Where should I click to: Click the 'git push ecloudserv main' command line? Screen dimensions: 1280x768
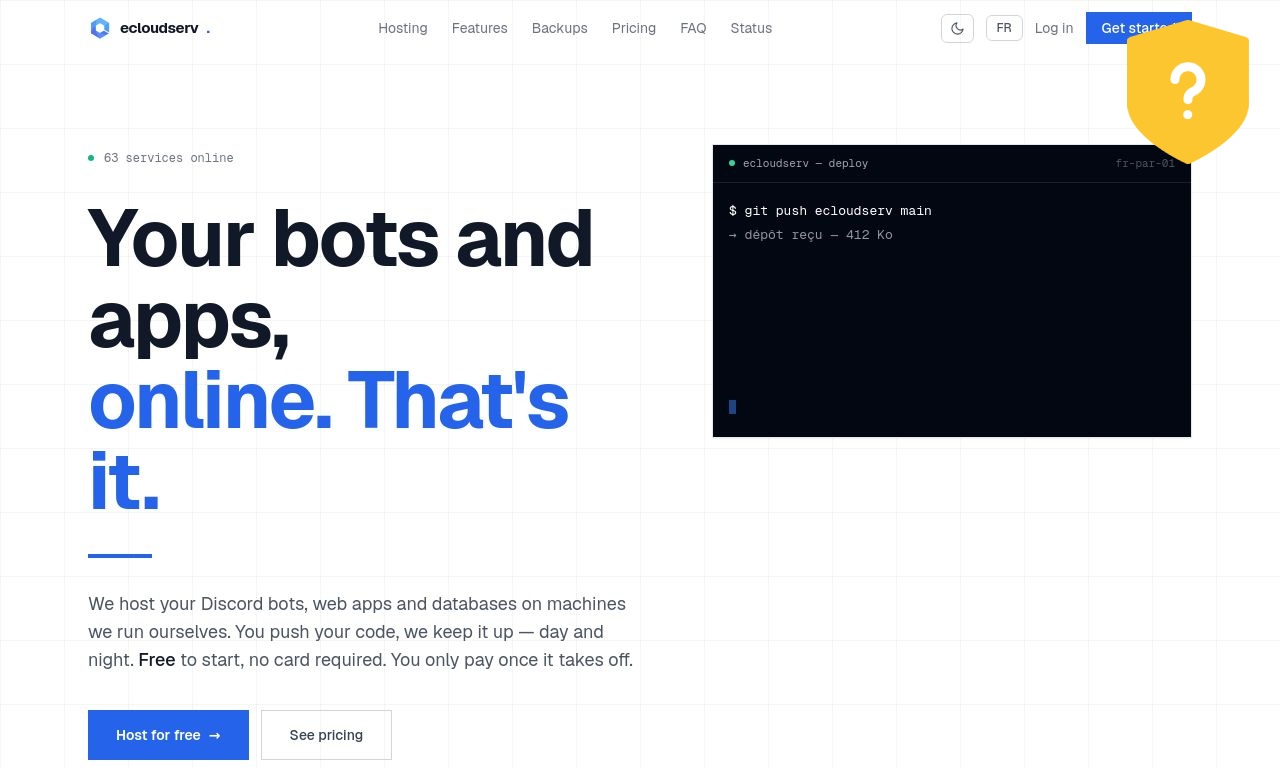coord(830,211)
